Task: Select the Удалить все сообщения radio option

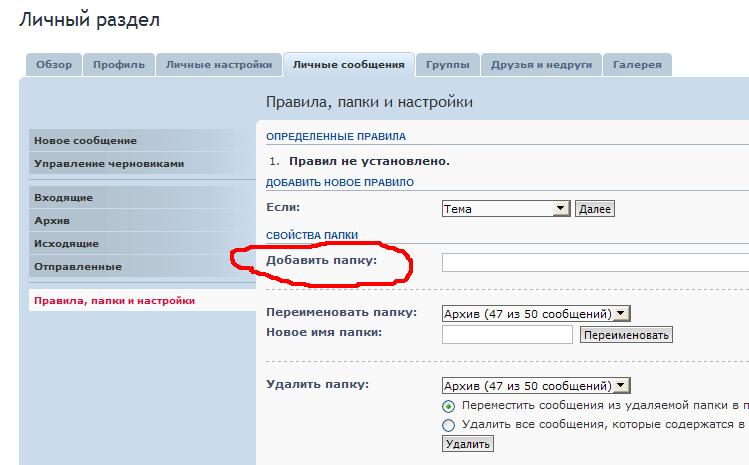Action: coord(448,425)
